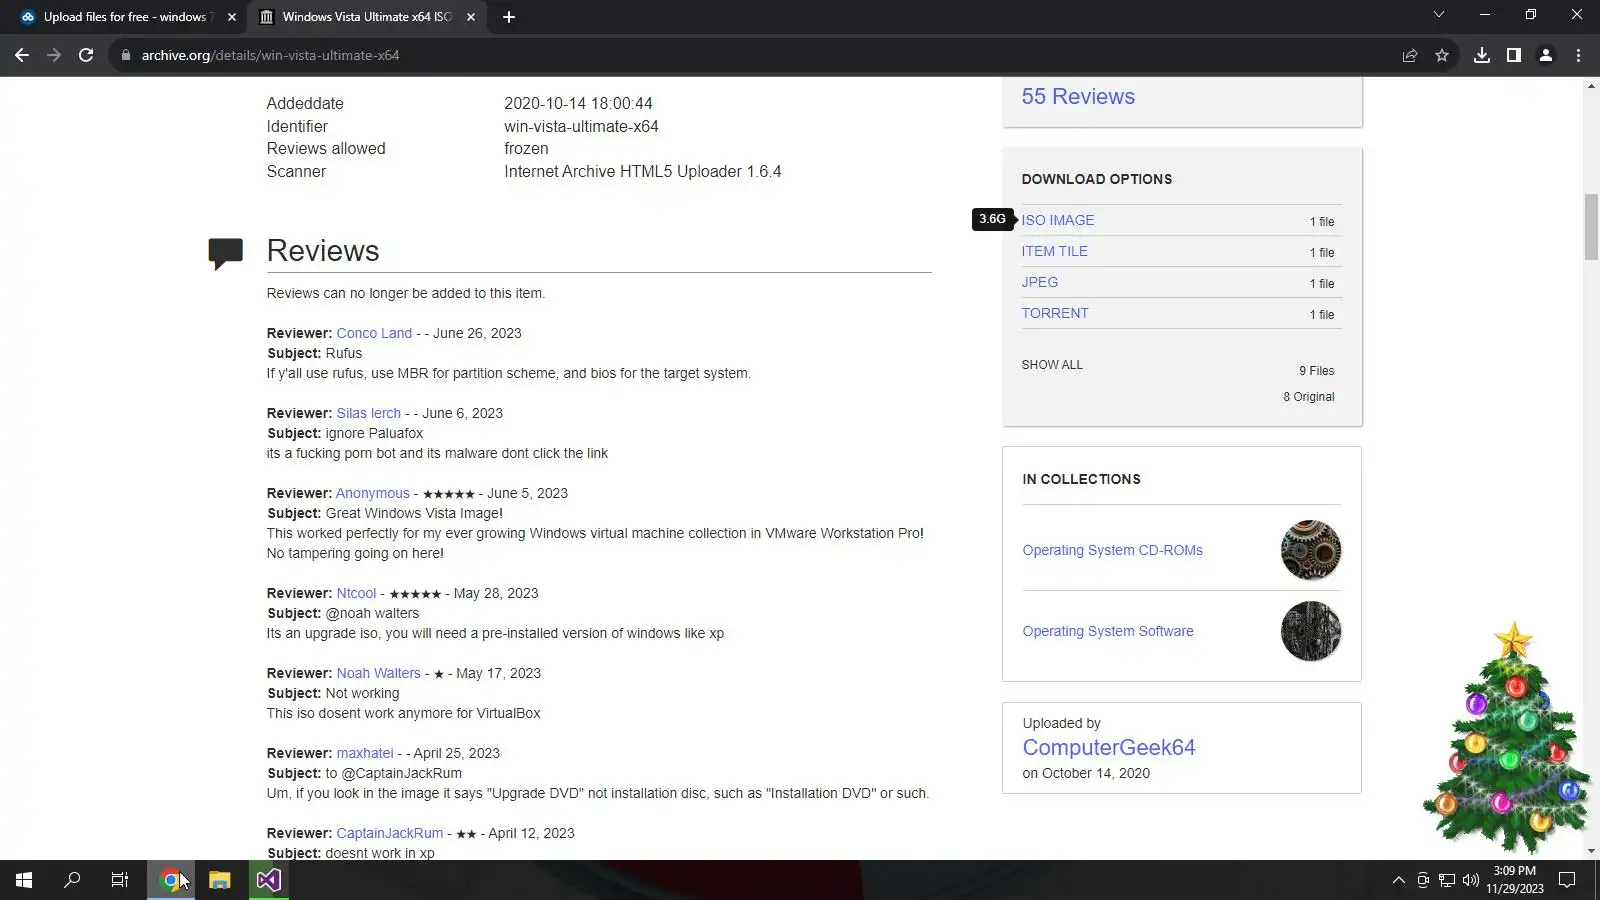Open reviewer Silas lerch's profile
This screenshot has width=1600, height=900.
369,413
